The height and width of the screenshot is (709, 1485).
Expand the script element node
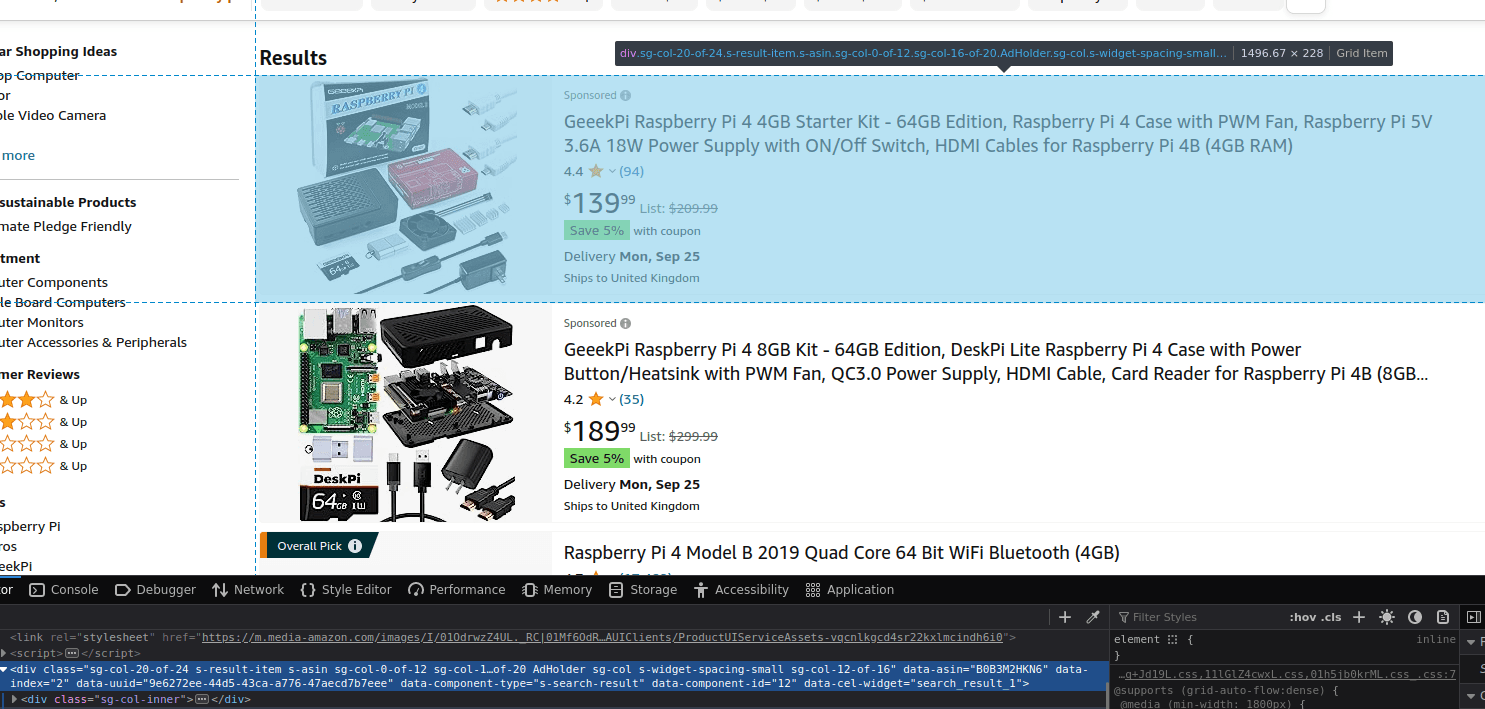[4, 652]
